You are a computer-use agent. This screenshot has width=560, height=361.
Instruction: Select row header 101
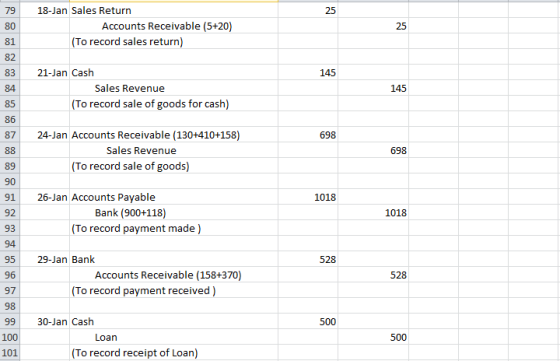[10, 353]
